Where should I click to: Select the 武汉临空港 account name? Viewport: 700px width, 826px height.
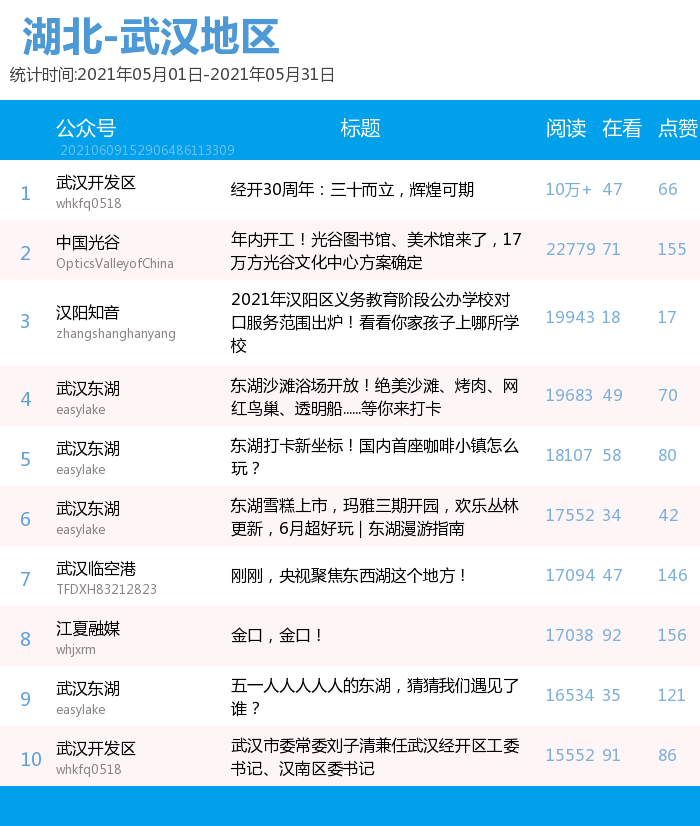(x=96, y=569)
